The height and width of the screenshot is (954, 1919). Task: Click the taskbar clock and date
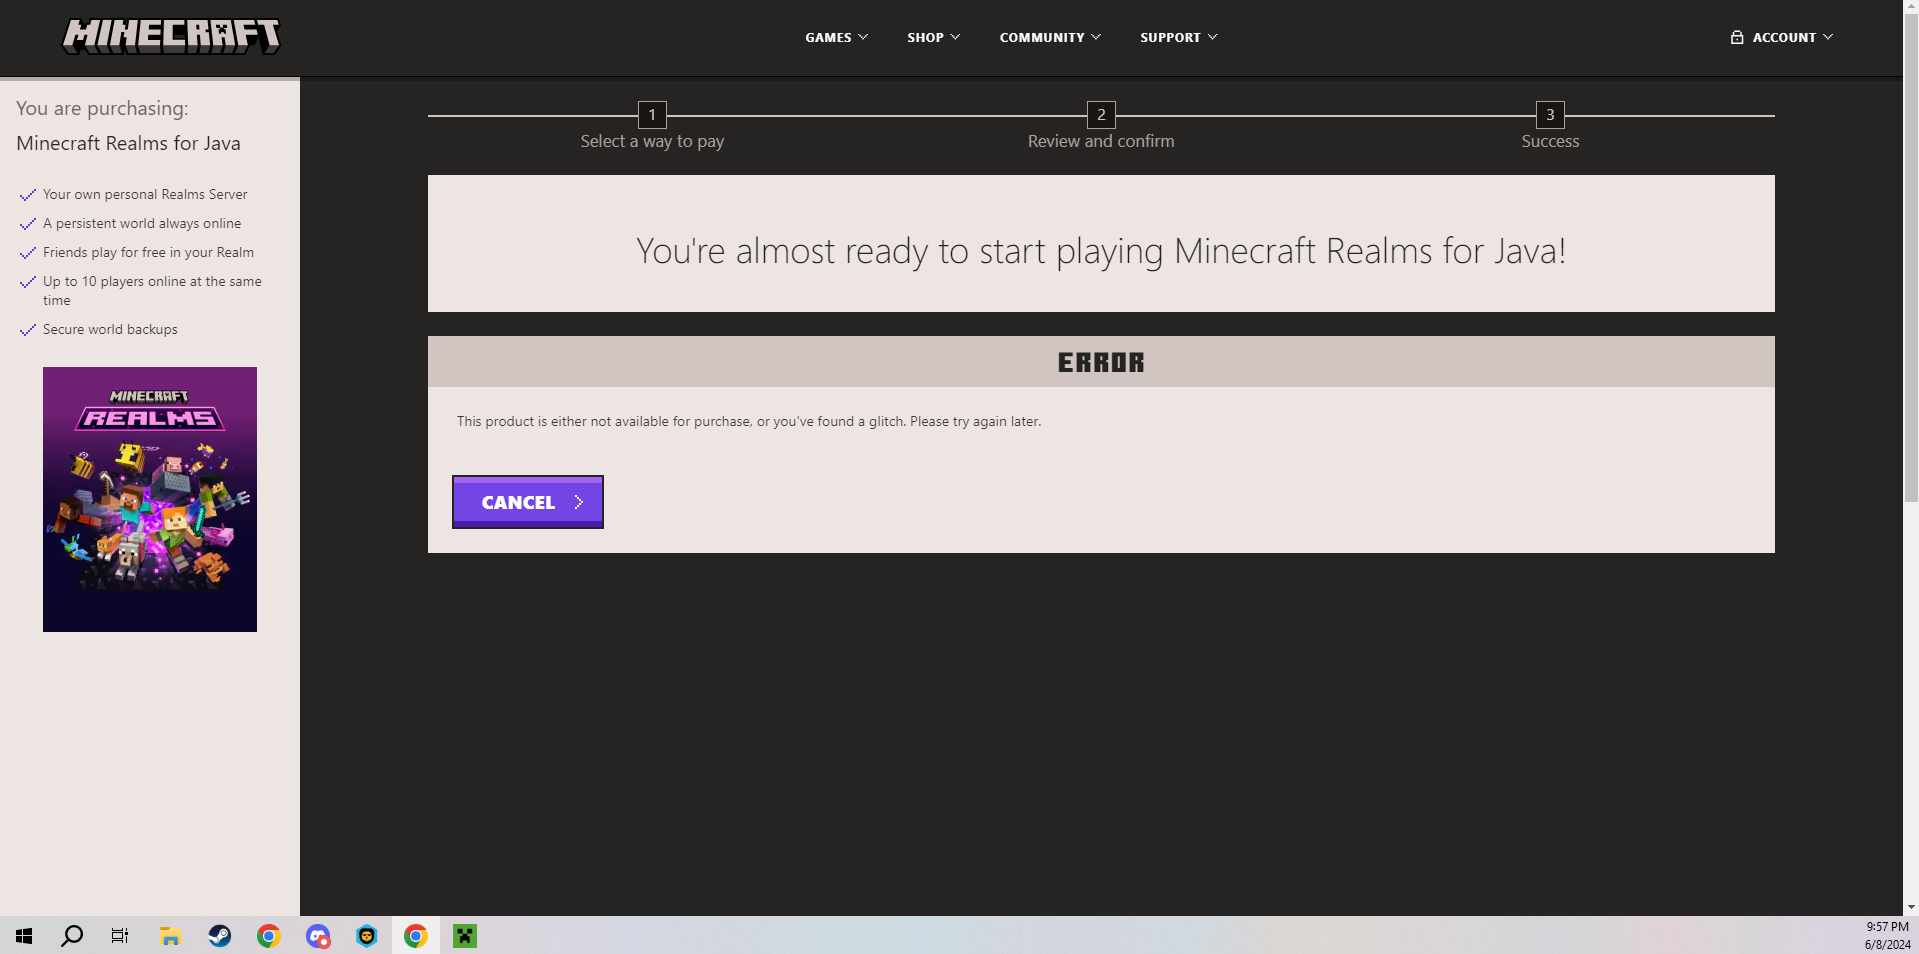[1887, 936]
